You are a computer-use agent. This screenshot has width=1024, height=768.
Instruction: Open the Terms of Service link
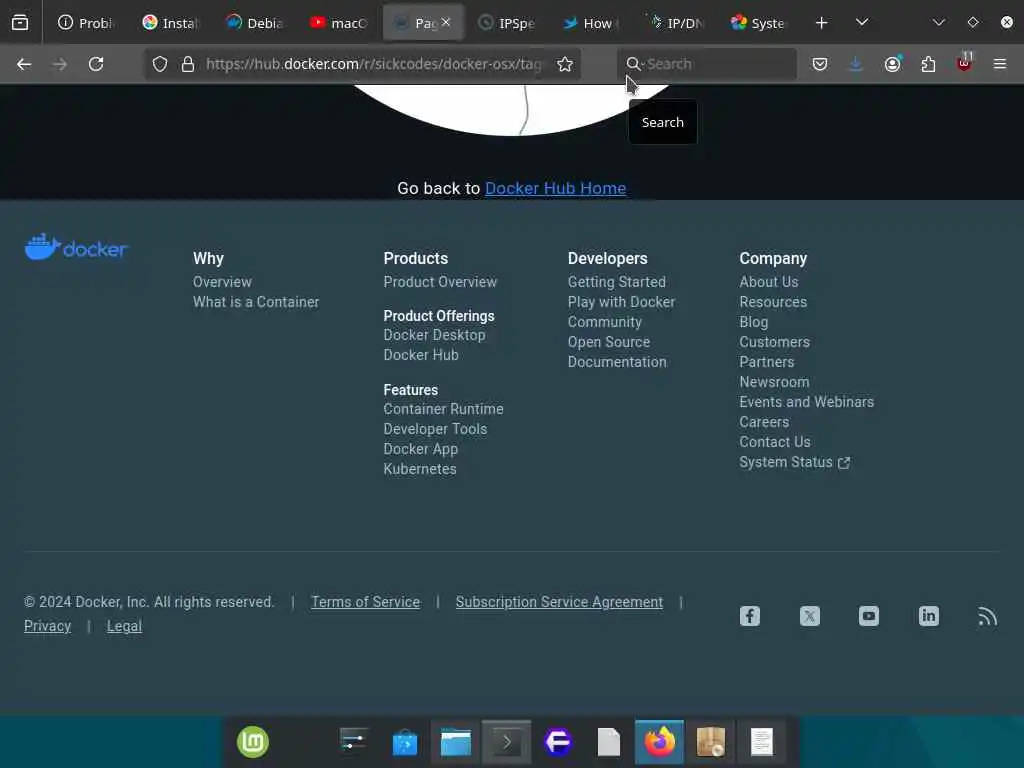point(366,602)
